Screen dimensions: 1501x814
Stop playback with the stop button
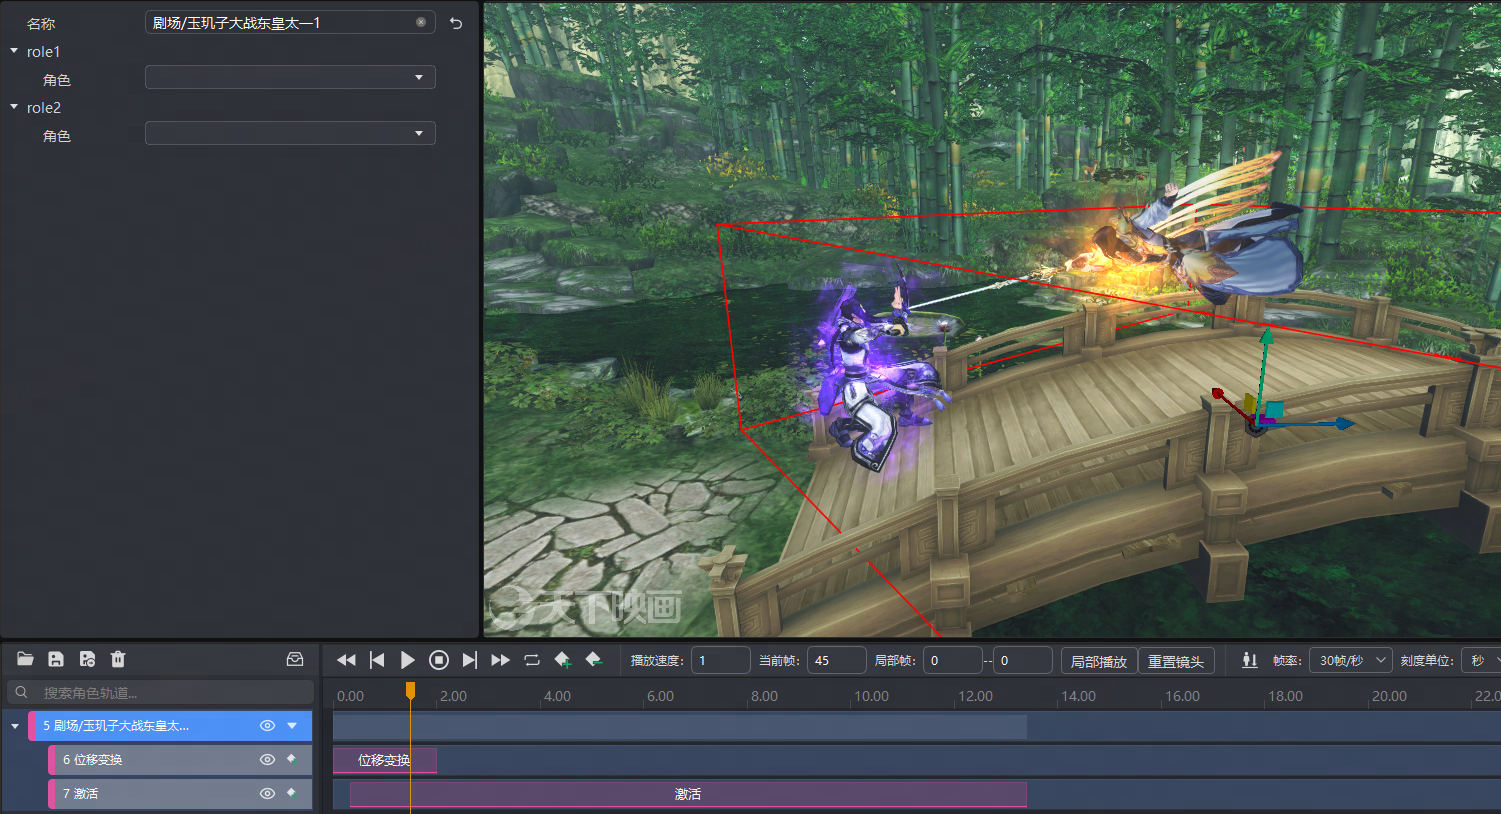439,660
